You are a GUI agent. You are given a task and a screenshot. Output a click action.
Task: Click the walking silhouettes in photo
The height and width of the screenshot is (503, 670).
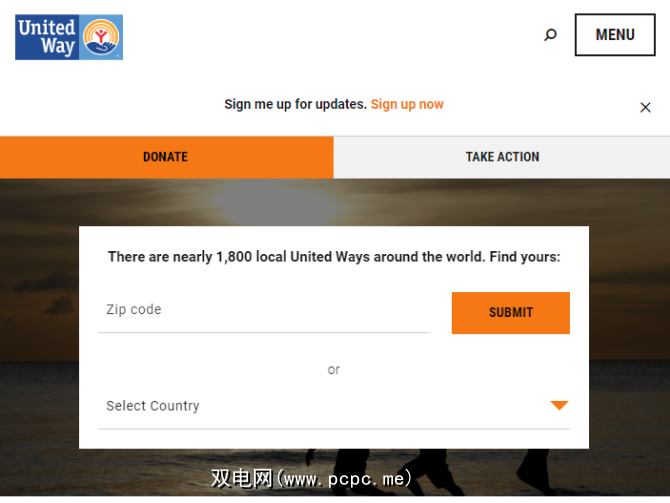(427, 472)
